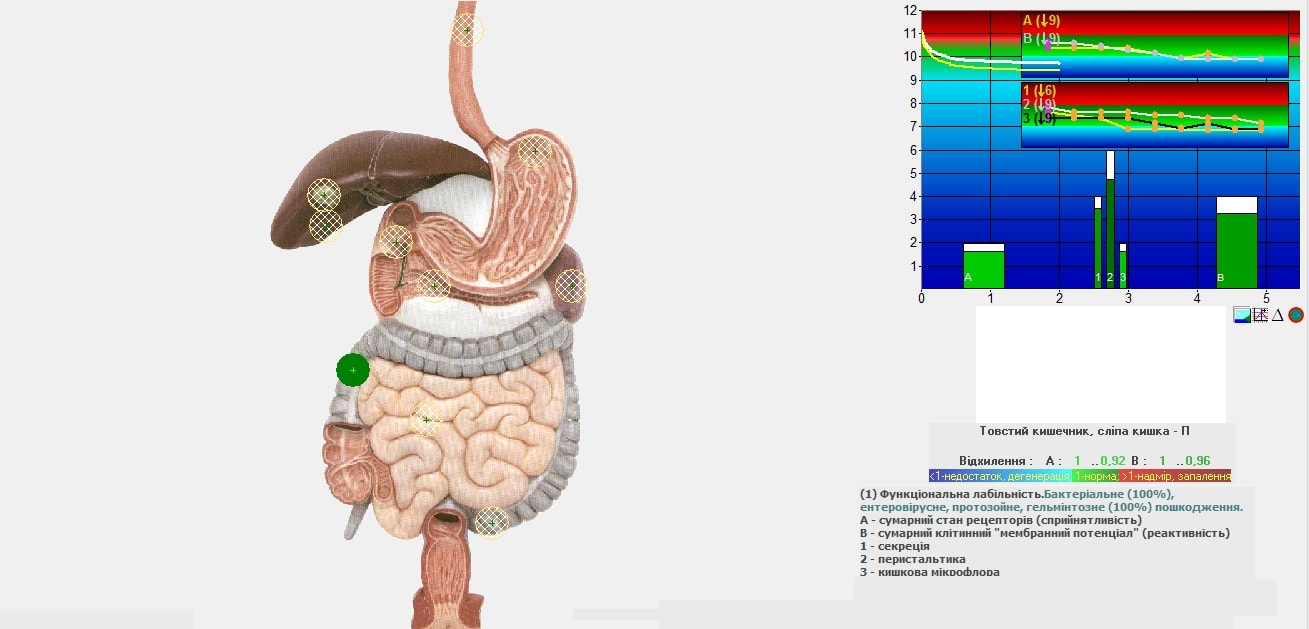This screenshot has width=1309, height=629.
Task: Select the small intestine marker point
Action: [x=426, y=420]
